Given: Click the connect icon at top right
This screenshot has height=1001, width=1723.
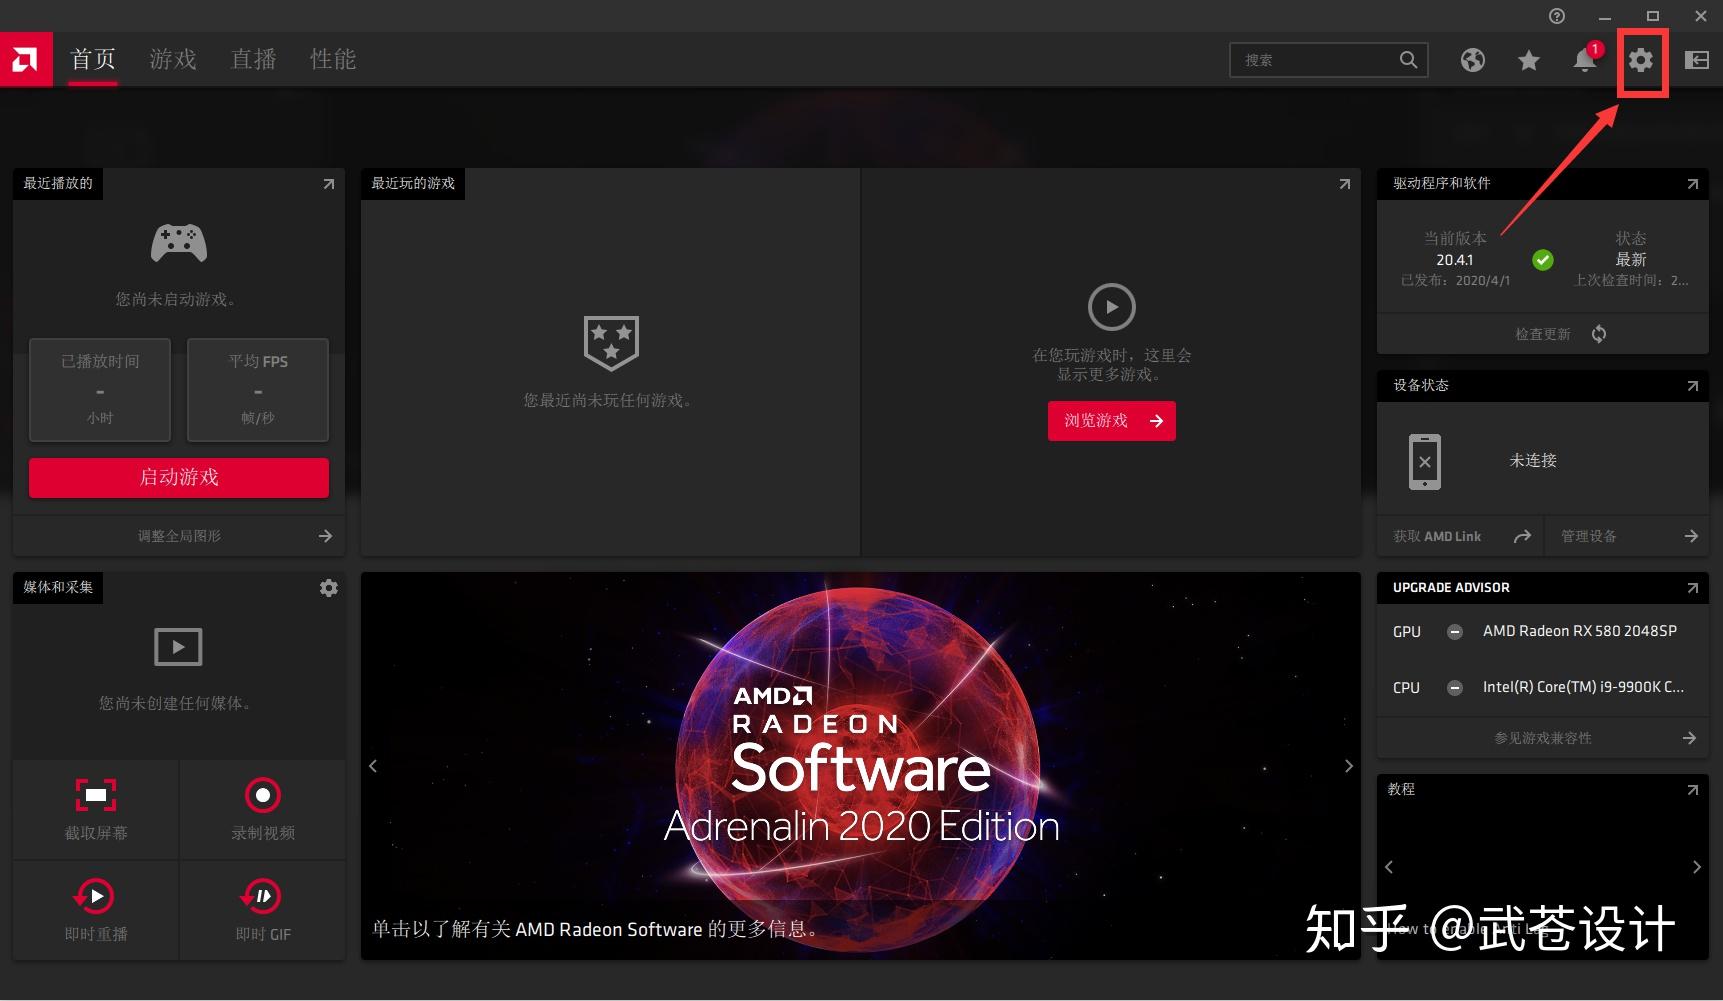Looking at the screenshot, I should (1696, 60).
